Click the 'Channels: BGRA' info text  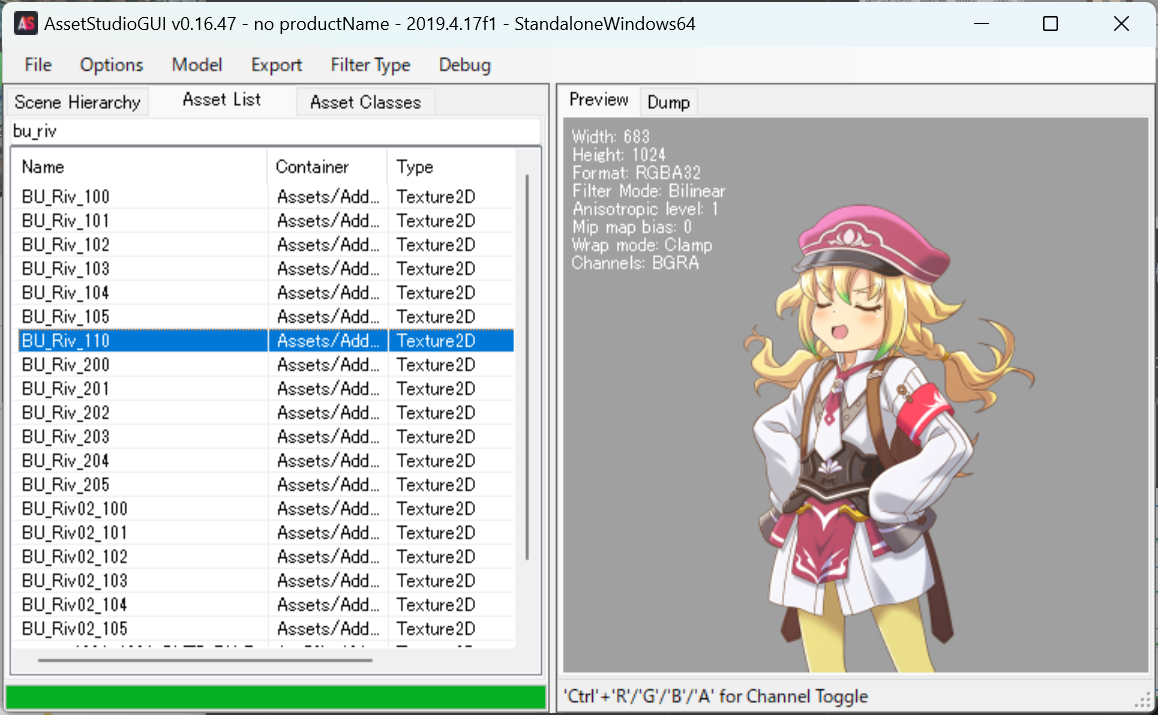[x=635, y=263]
